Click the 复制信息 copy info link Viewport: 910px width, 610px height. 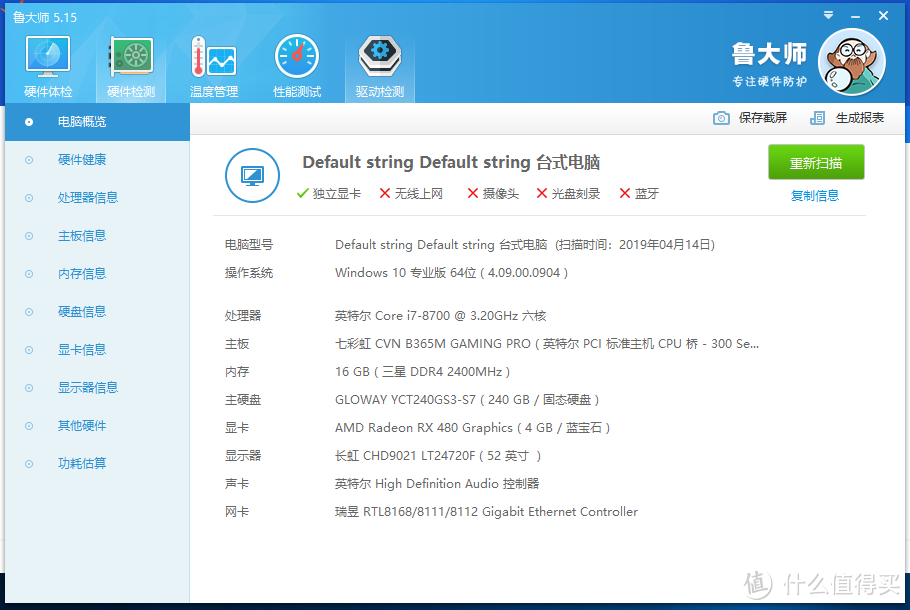pos(815,196)
